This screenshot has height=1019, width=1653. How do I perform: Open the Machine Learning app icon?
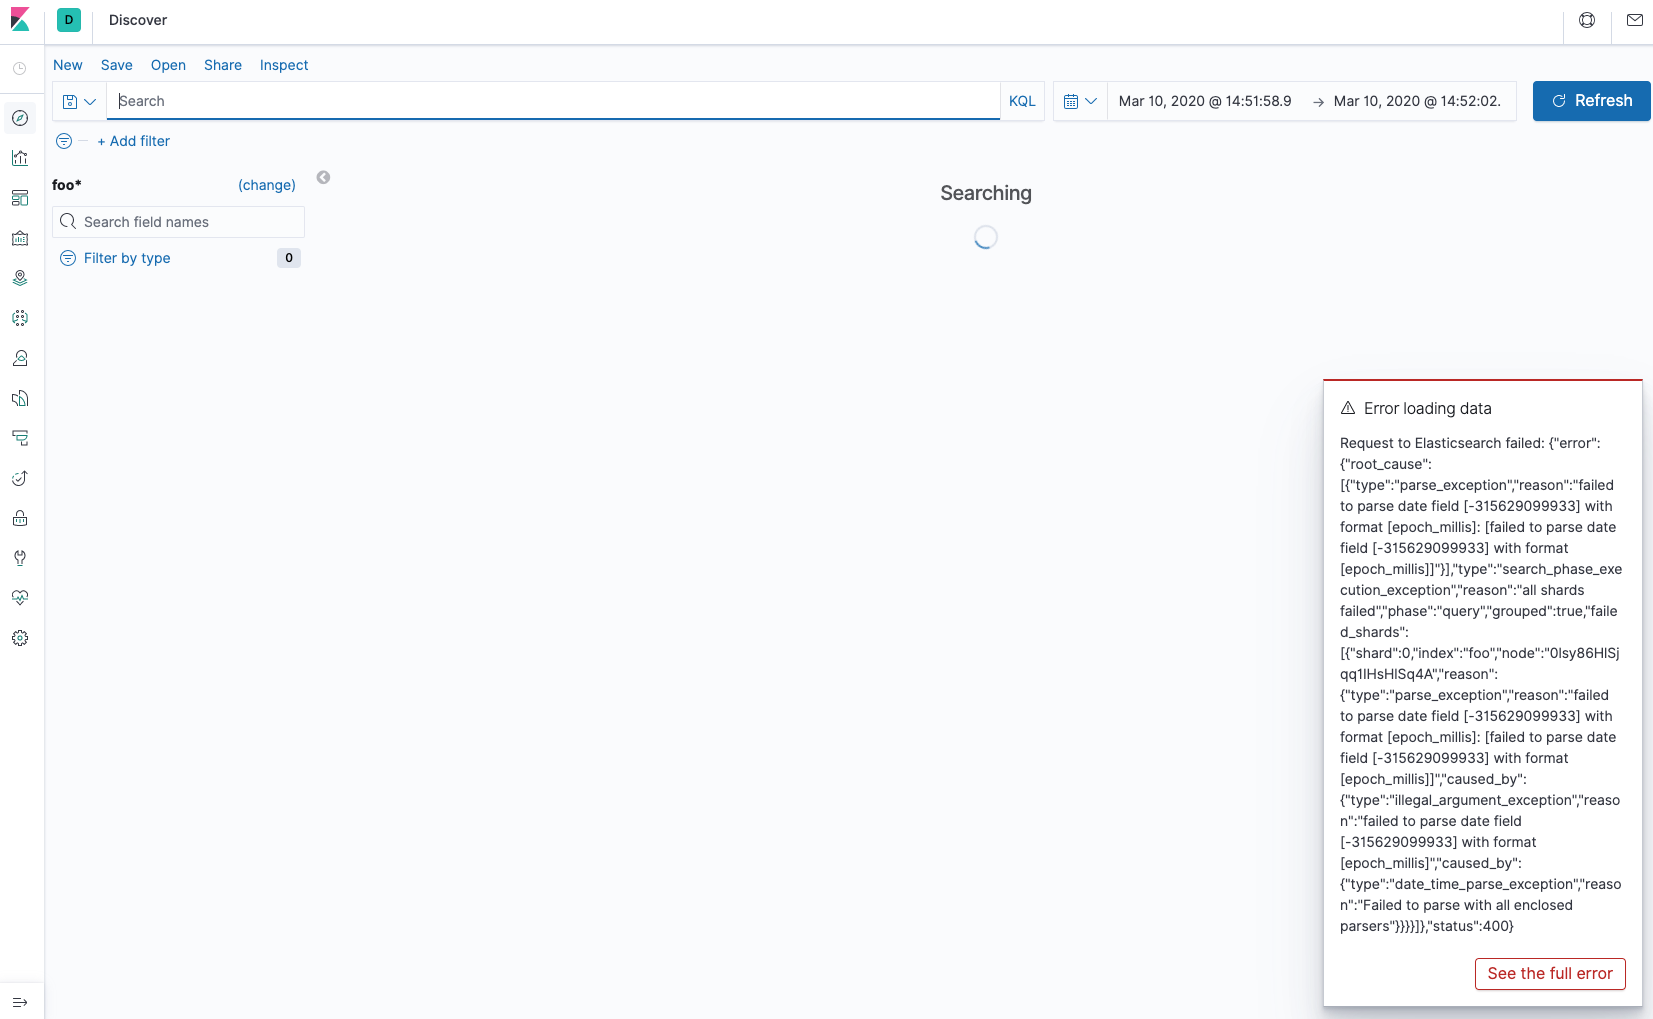point(20,318)
